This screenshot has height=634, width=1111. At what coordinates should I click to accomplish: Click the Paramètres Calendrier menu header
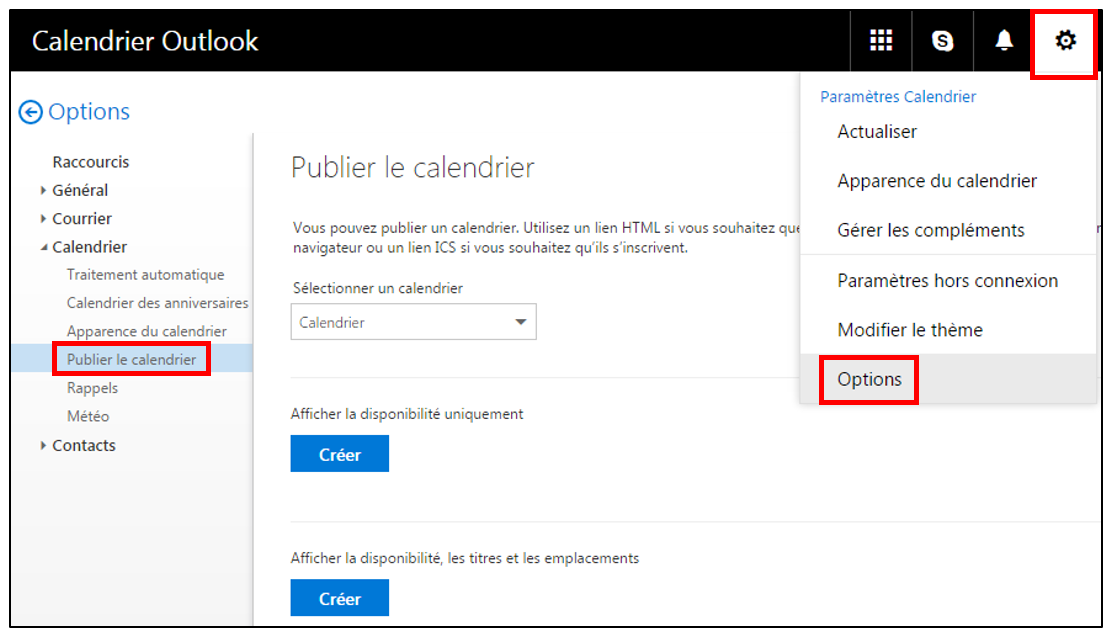(898, 96)
